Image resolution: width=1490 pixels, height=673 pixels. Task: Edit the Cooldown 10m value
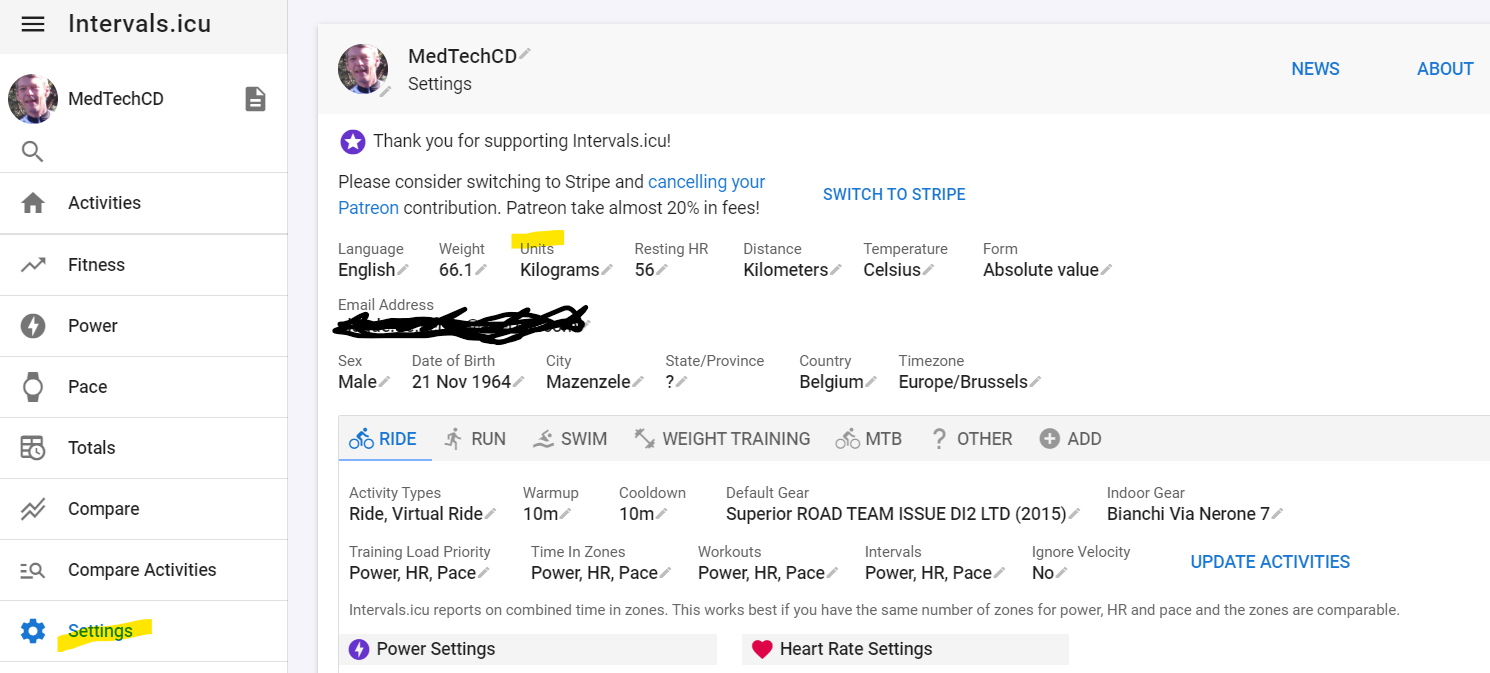643,514
